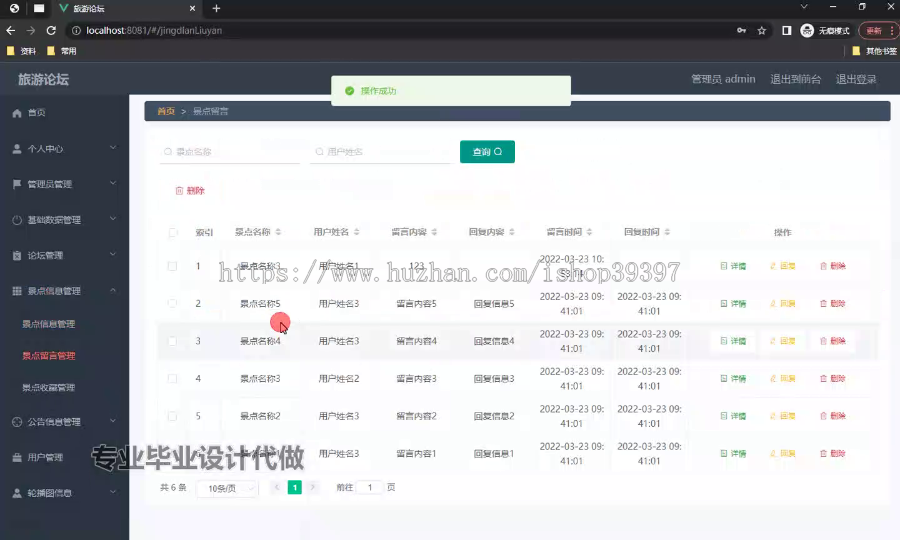The image size is (900, 540).
Task: Expand the 公告信息管理 sidebar menu
Action: coord(64,422)
